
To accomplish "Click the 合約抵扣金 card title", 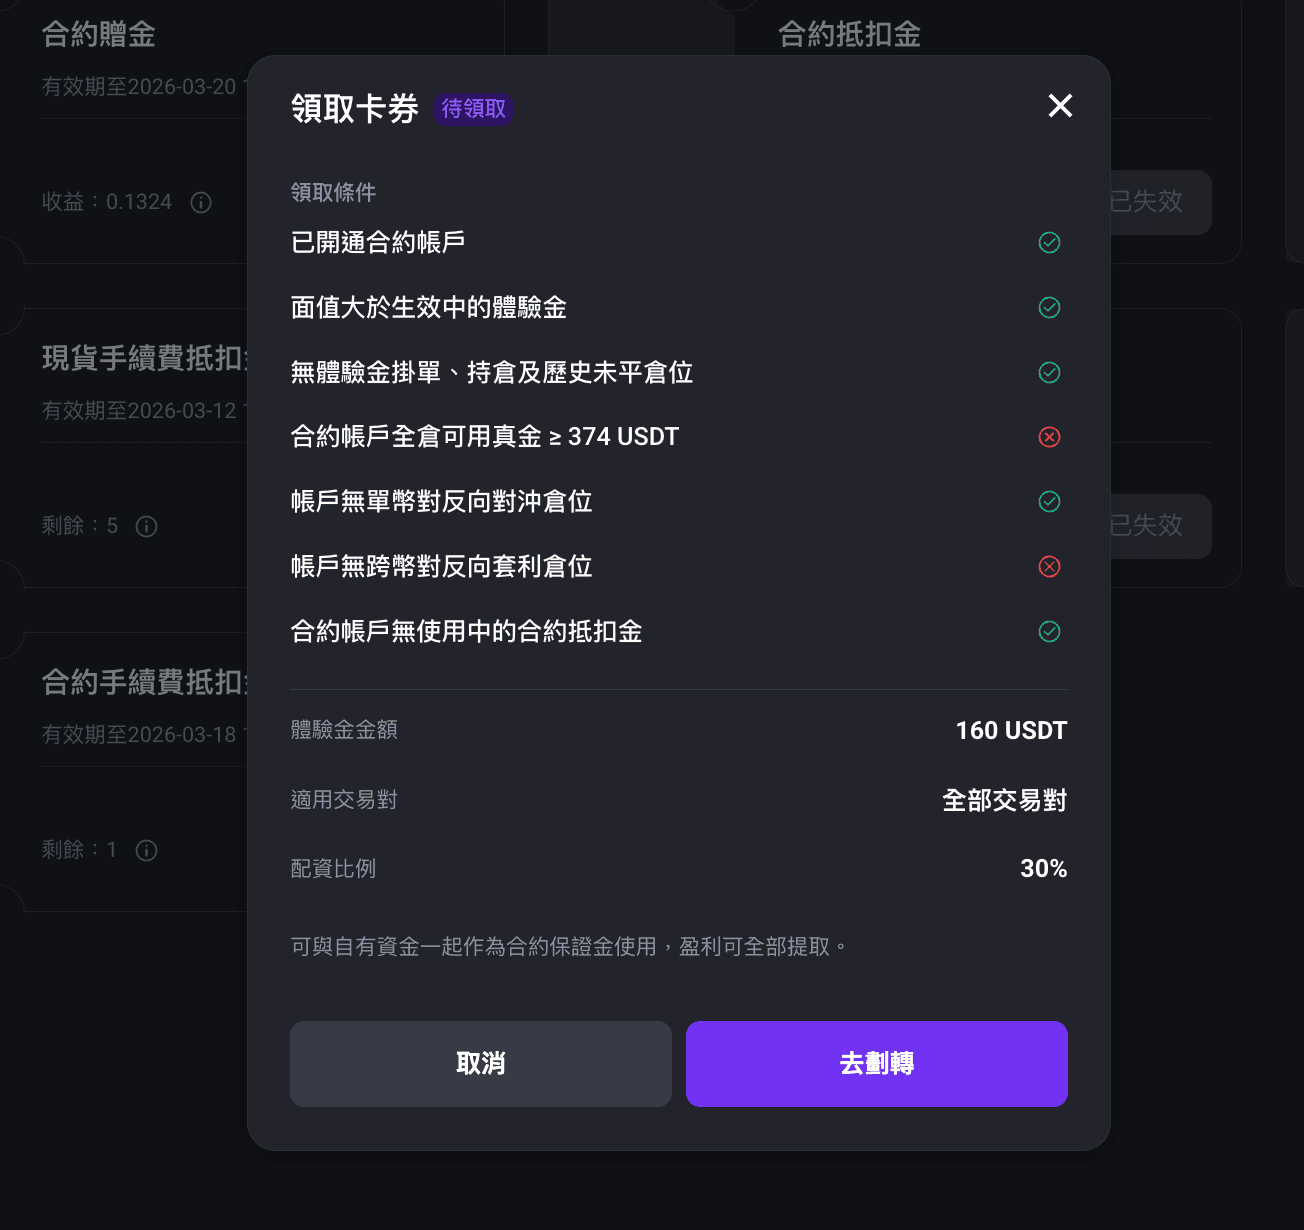I will coord(850,35).
